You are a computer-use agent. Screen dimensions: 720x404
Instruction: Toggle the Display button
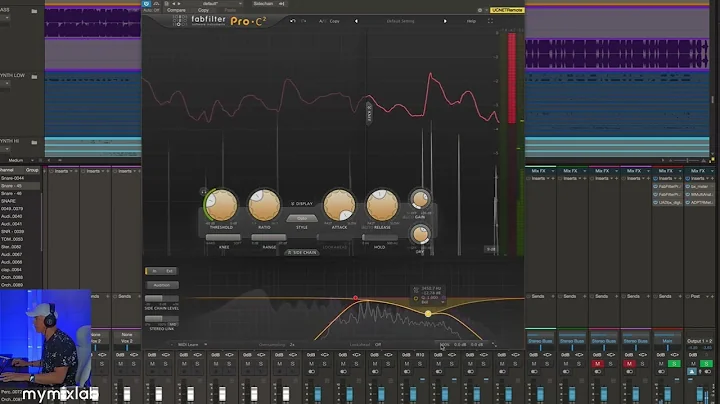[x=302, y=203]
